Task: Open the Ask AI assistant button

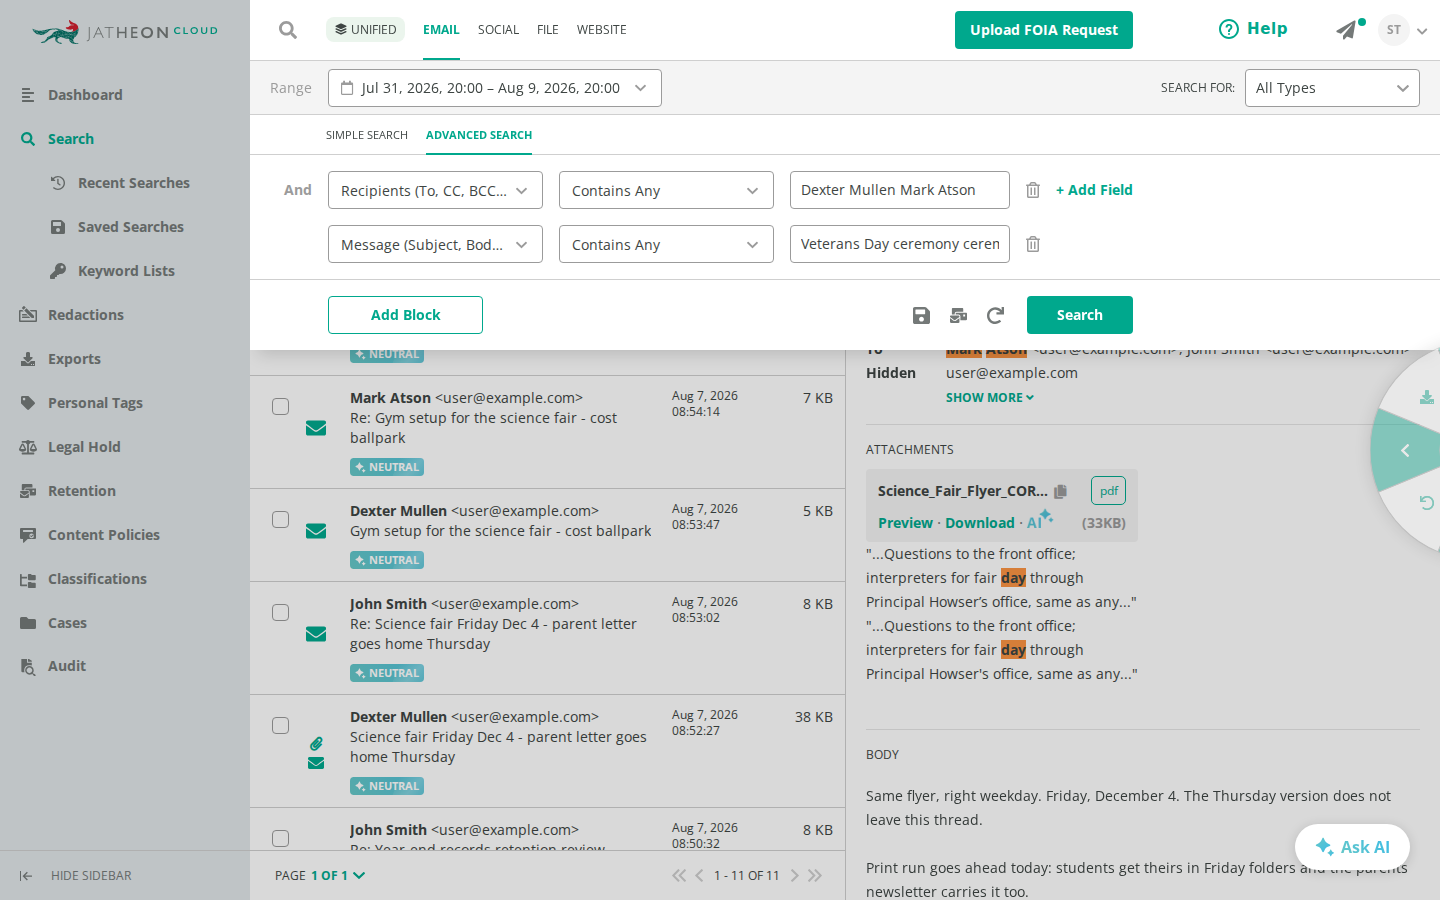Action: tap(1352, 847)
